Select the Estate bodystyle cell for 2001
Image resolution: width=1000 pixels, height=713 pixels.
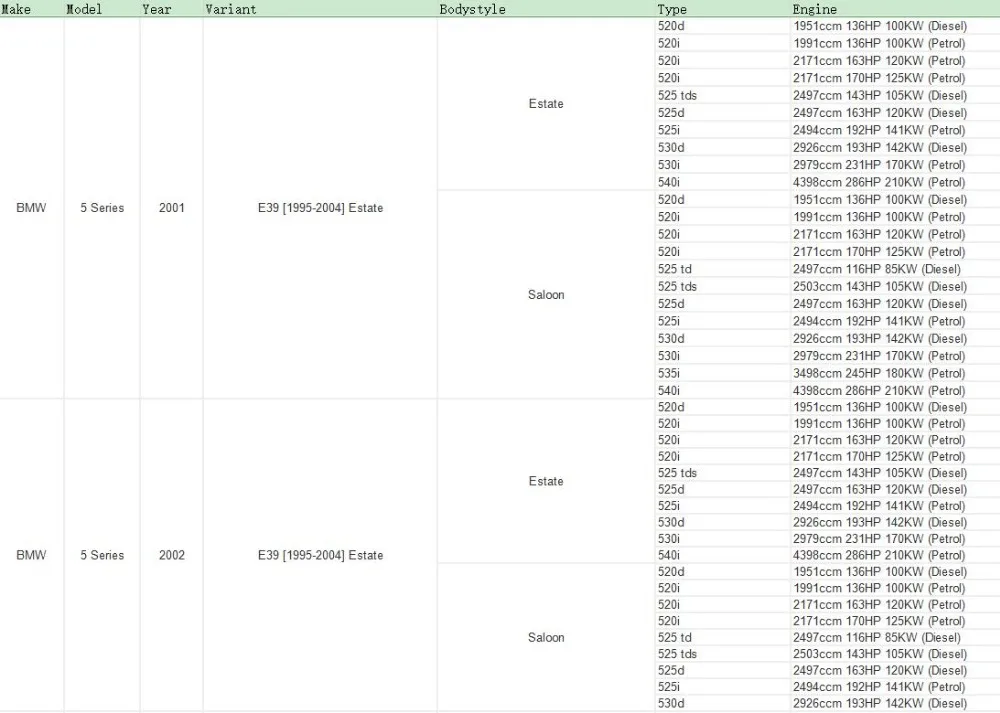[546, 103]
